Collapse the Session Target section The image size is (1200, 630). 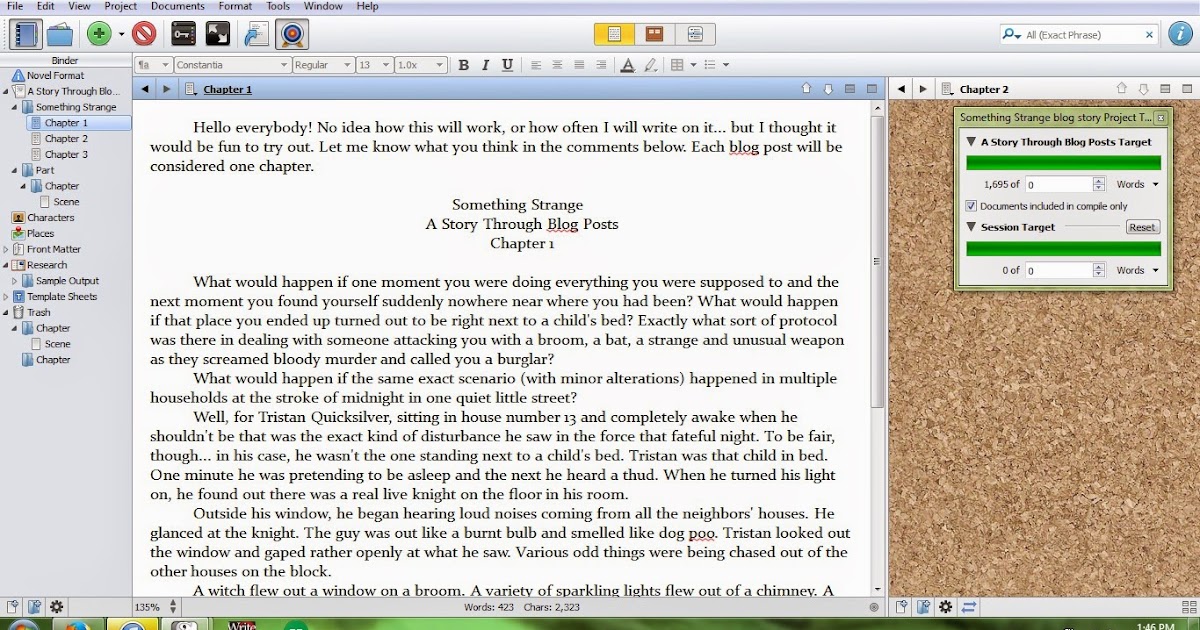click(971, 227)
